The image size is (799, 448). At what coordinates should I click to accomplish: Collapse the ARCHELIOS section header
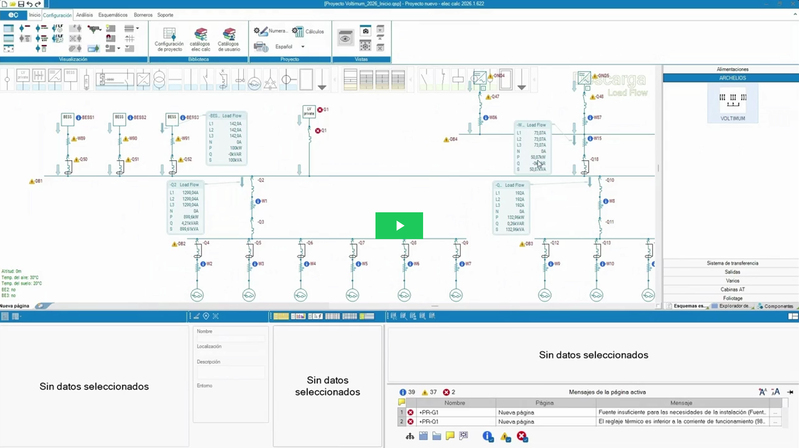pos(732,78)
